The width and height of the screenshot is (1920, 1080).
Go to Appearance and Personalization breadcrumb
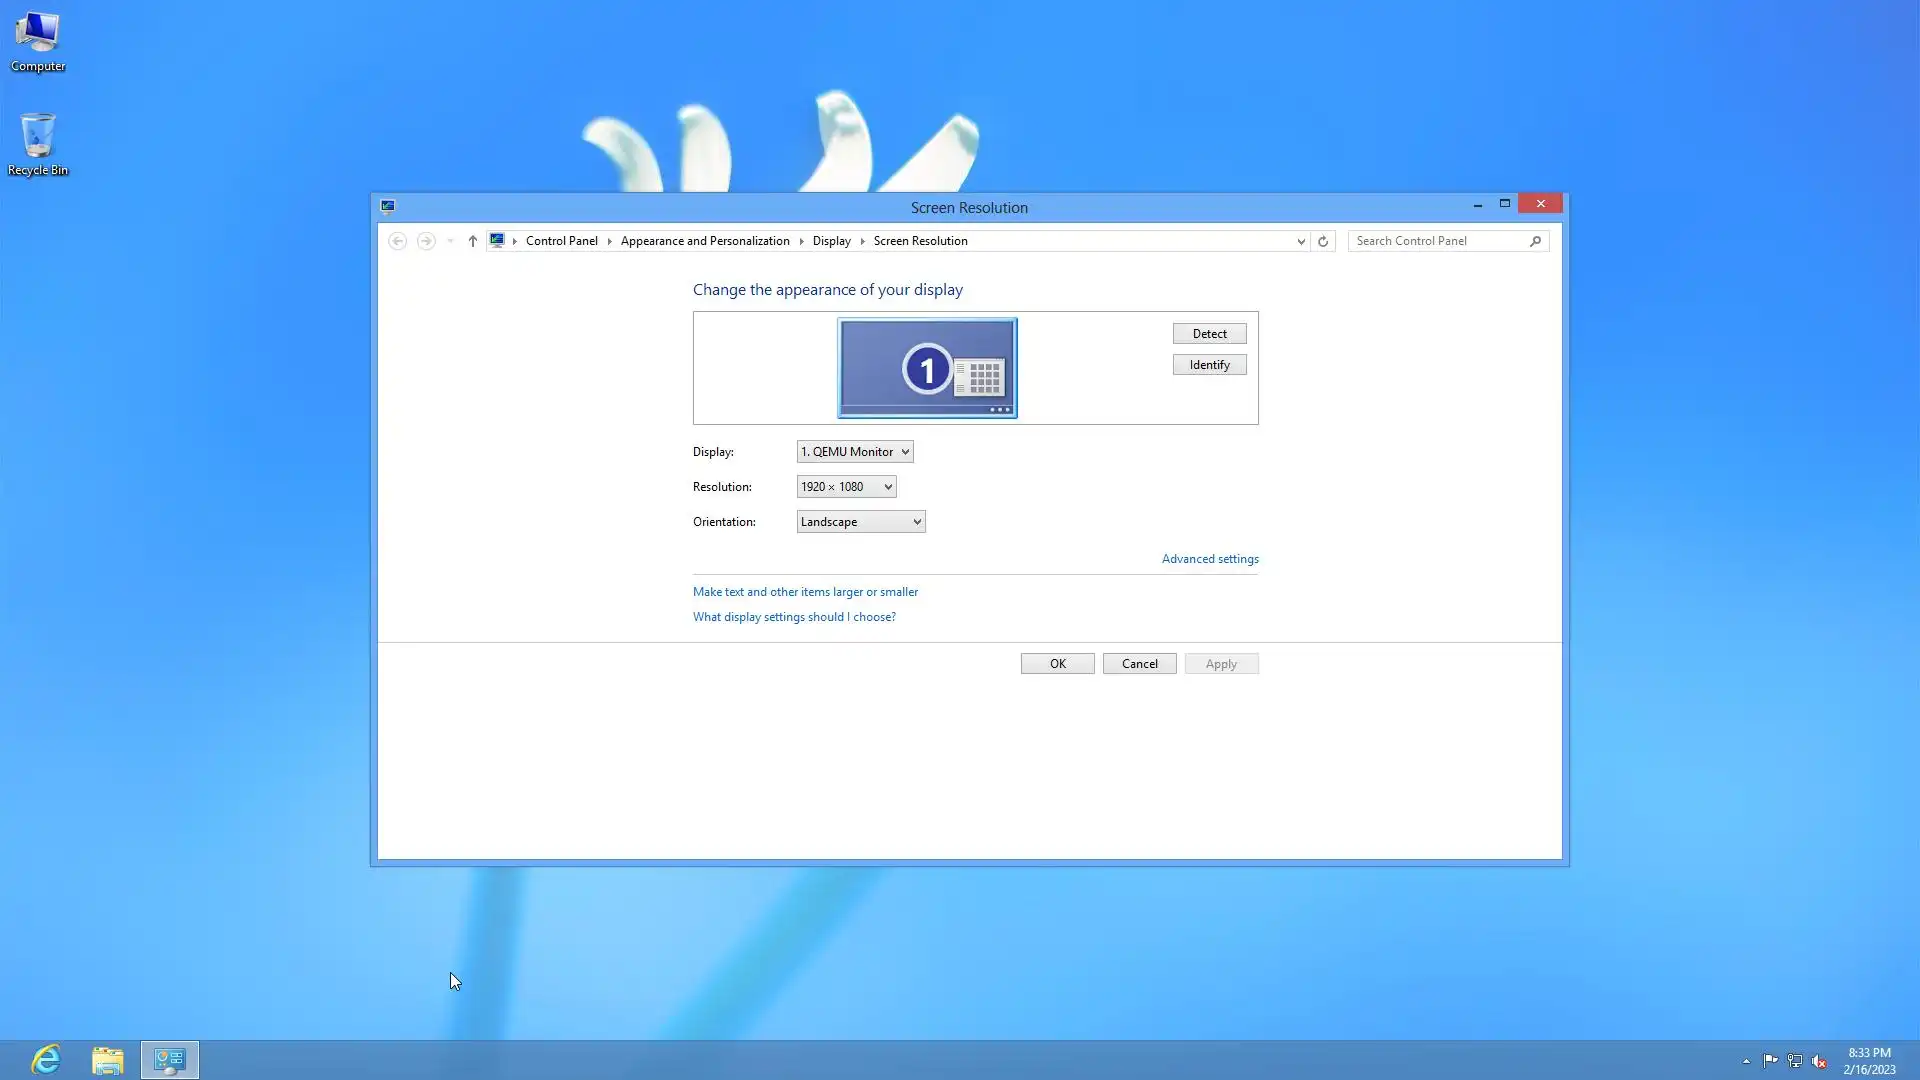(x=705, y=241)
